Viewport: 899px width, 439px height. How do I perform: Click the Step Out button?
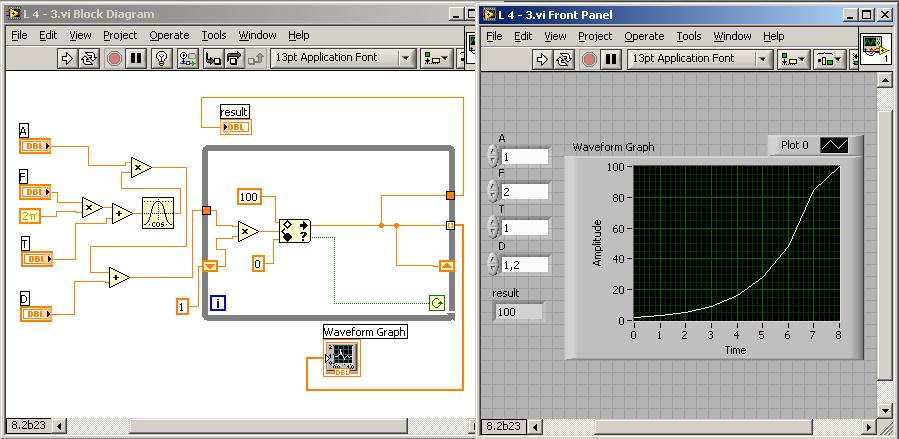[x=256, y=58]
